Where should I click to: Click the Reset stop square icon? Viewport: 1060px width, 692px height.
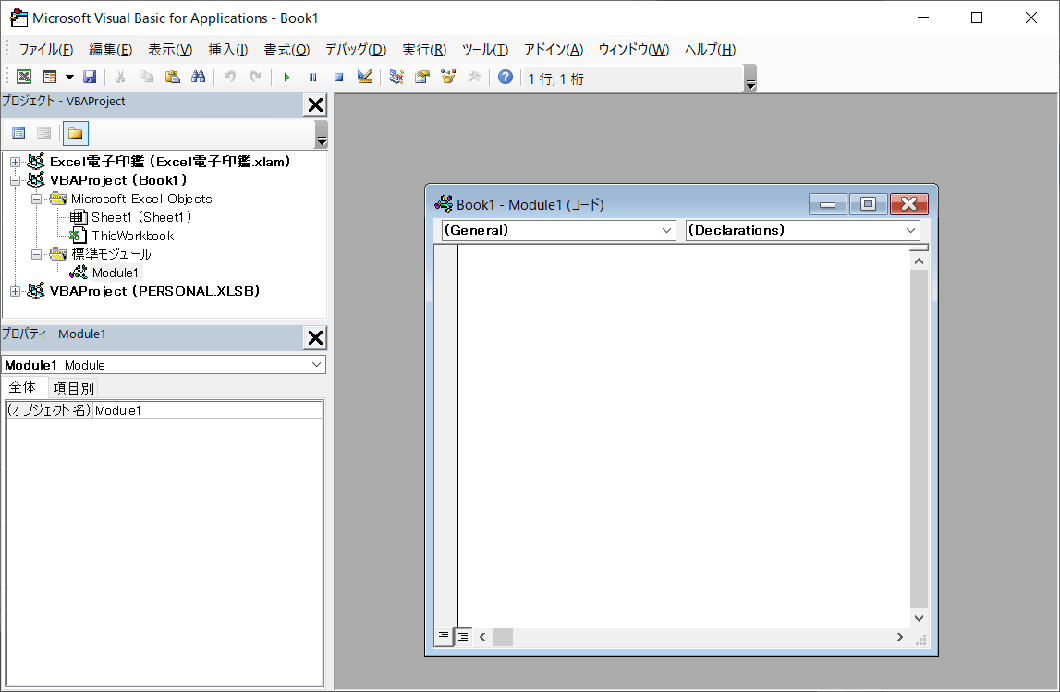coord(338,77)
